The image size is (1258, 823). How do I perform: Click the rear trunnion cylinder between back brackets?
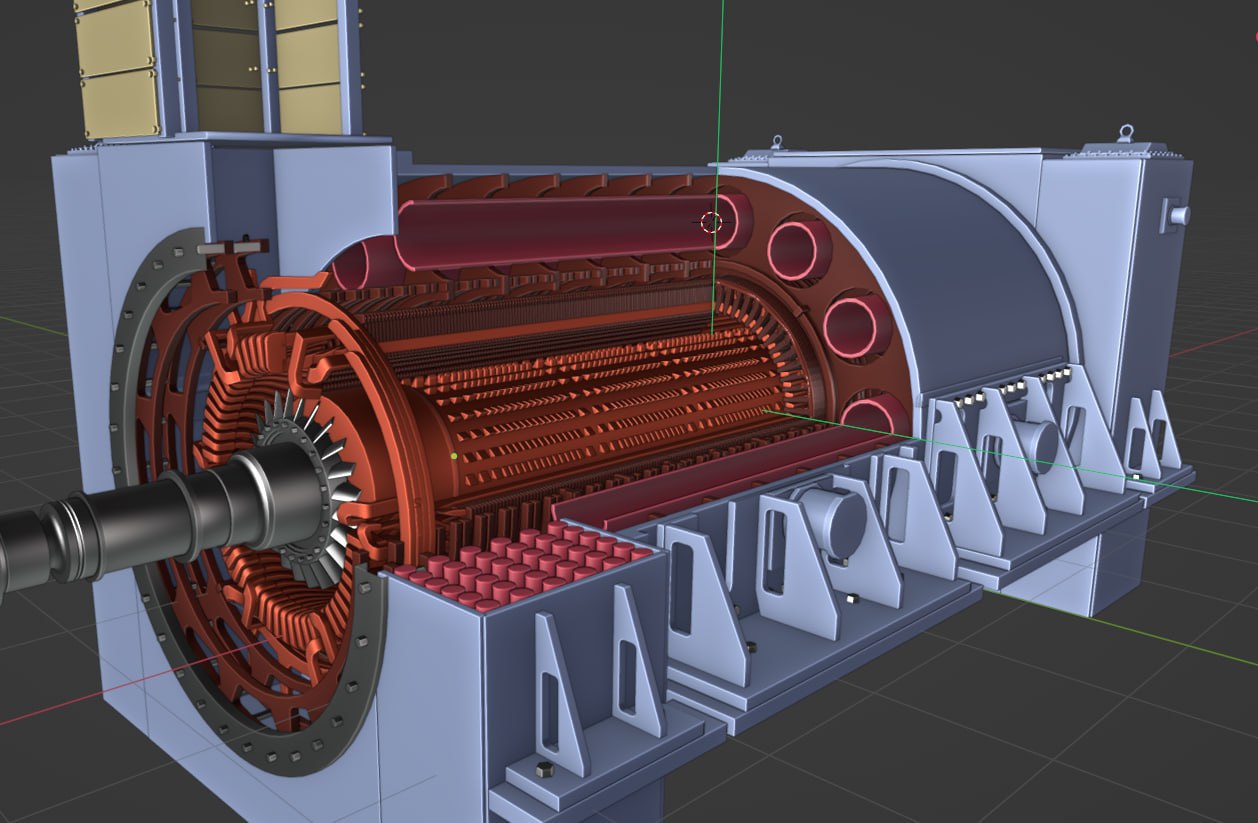tap(1040, 446)
